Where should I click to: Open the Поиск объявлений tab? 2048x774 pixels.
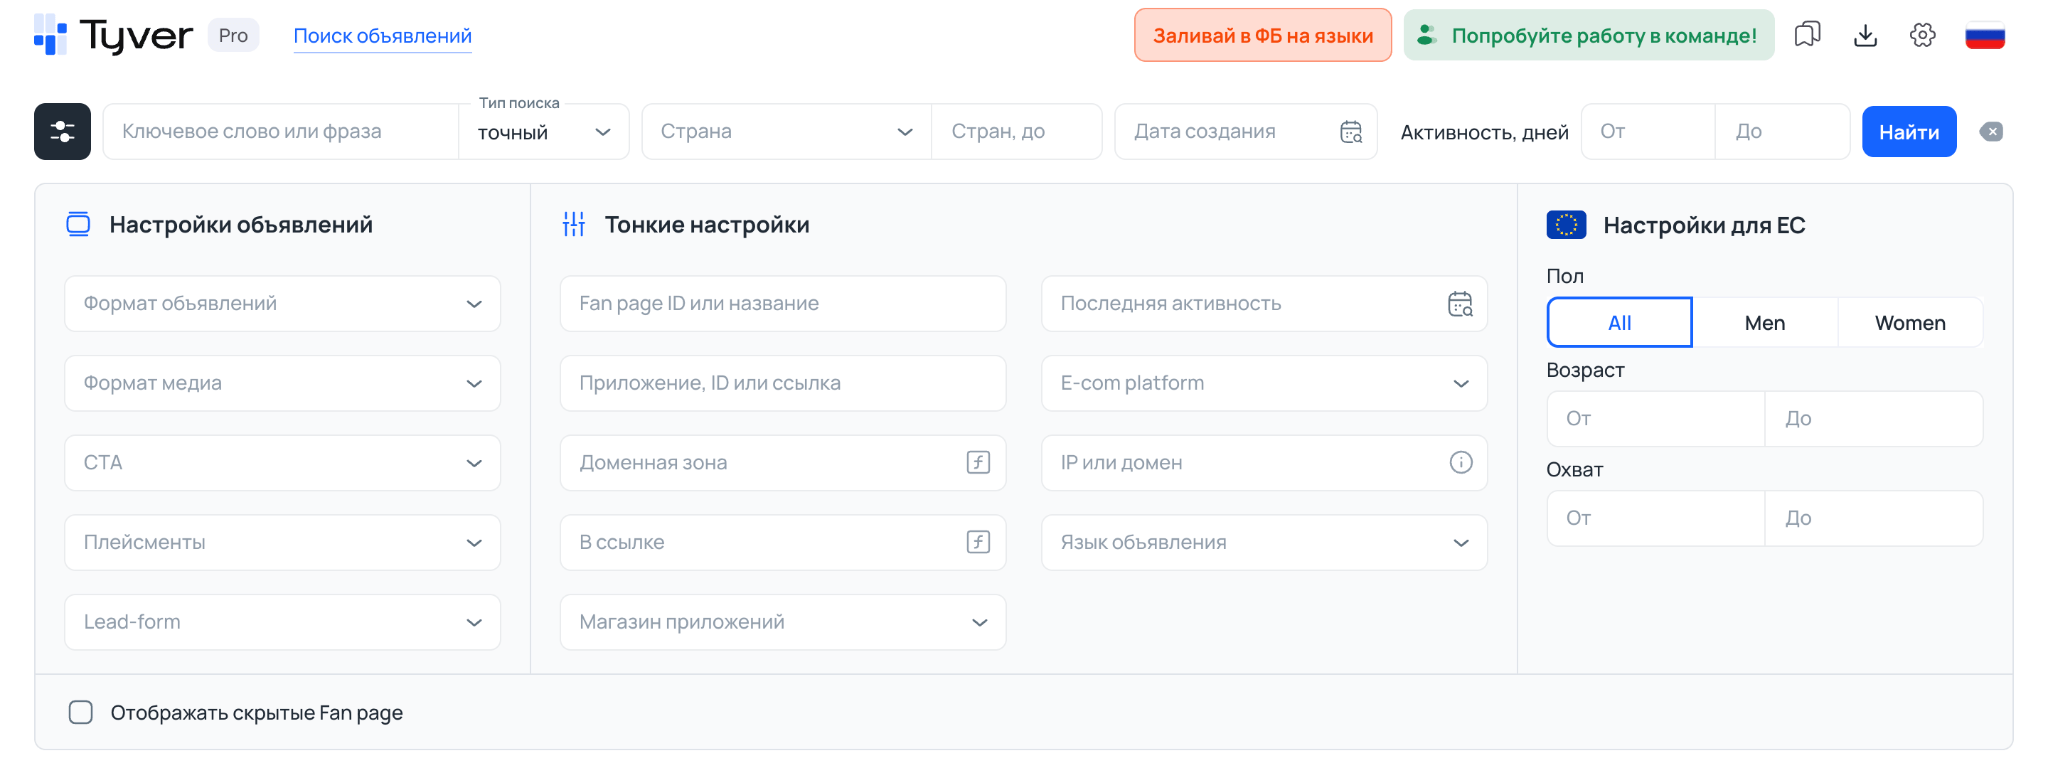point(382,36)
